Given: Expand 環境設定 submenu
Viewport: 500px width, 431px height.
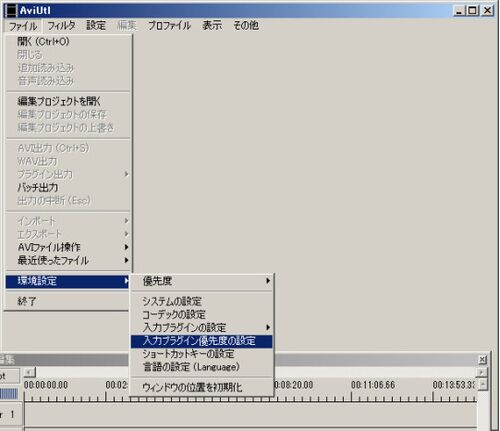Looking at the screenshot, I should [x=68, y=281].
